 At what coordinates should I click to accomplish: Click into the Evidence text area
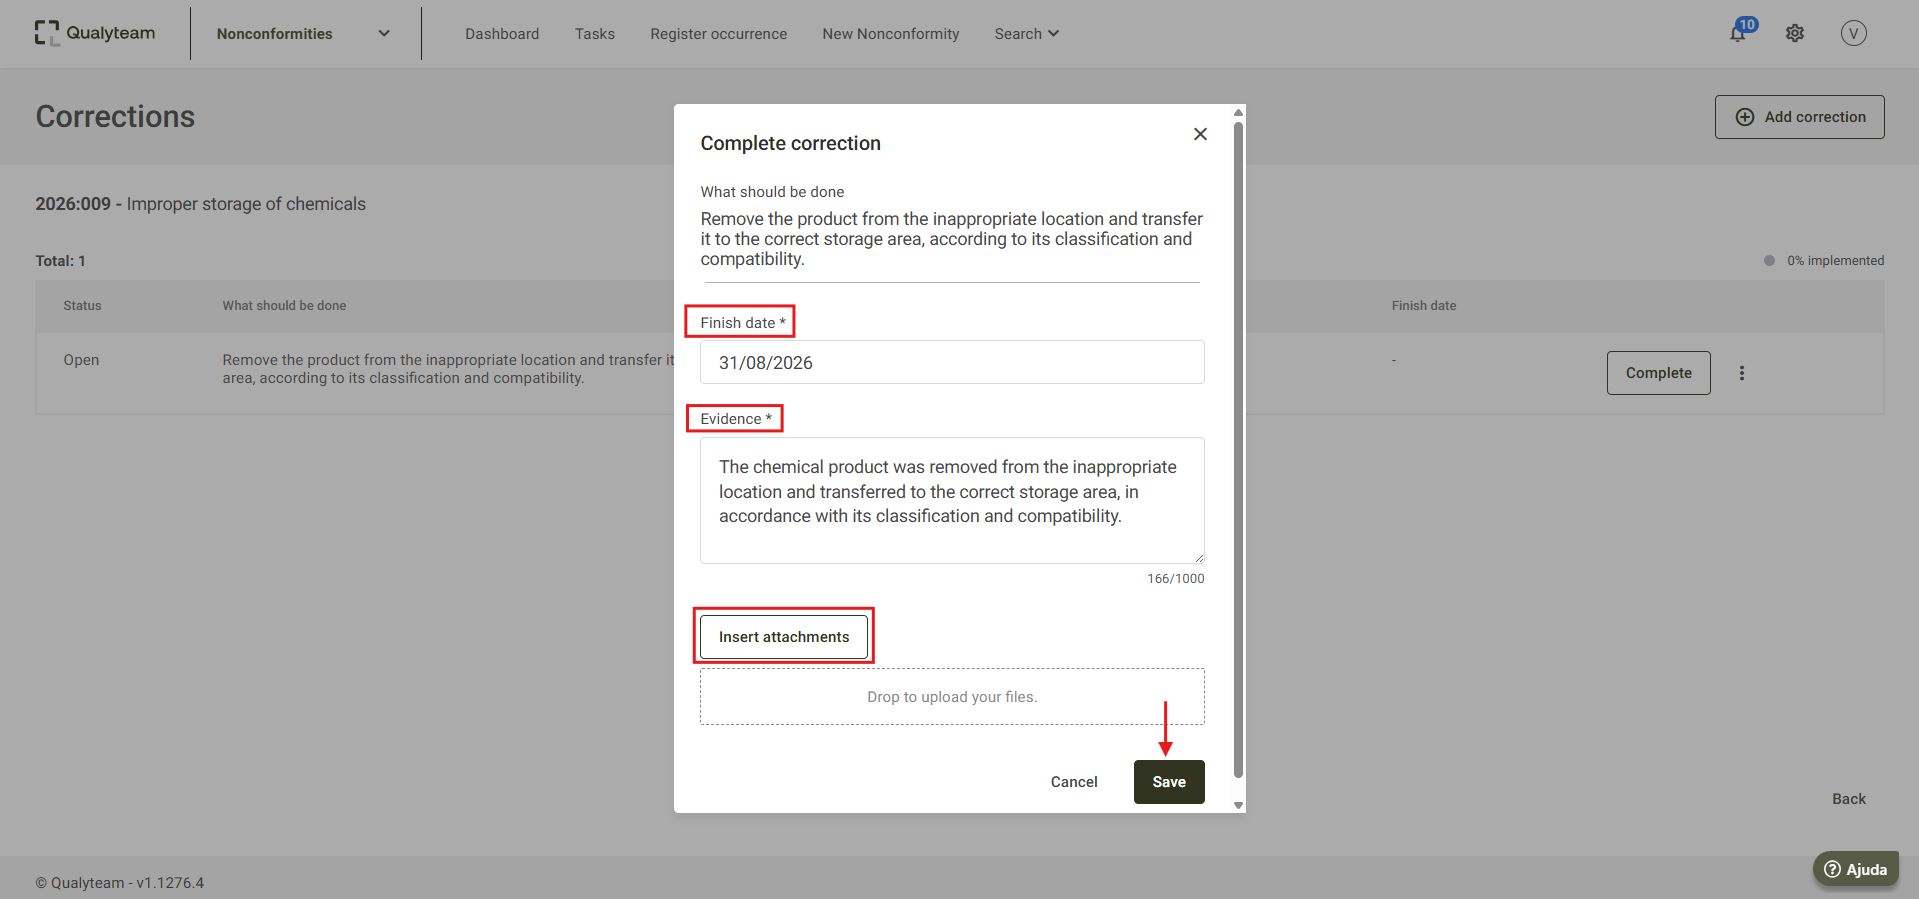coord(952,500)
